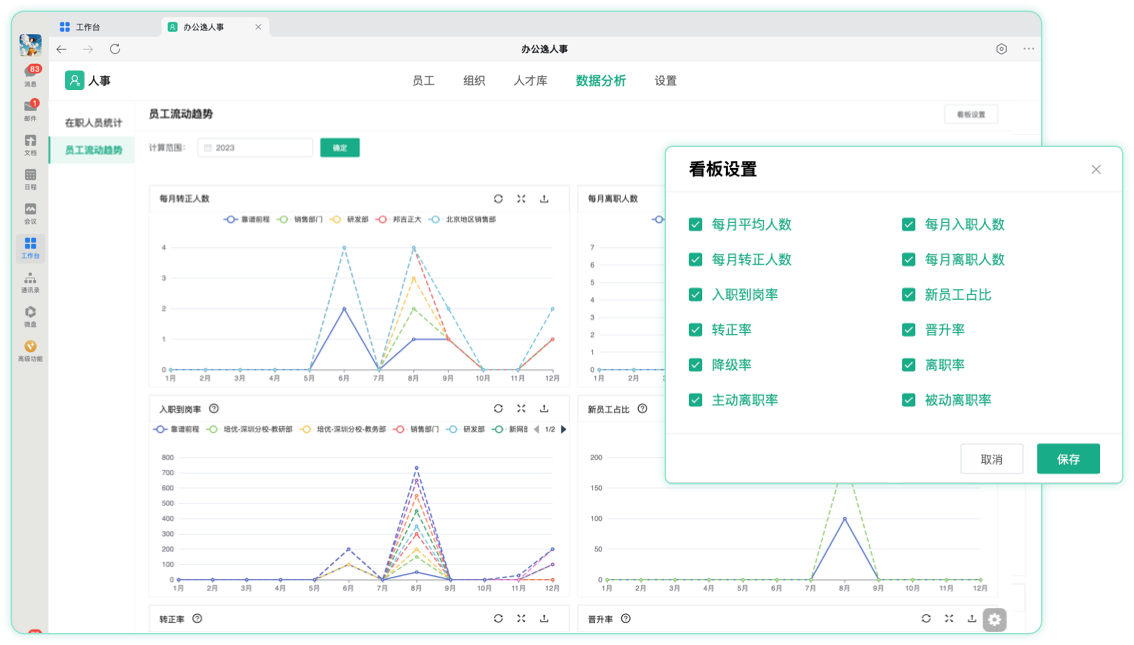Switch to 员工 tab
The height and width of the screenshot is (645, 1134).
[x=423, y=81]
